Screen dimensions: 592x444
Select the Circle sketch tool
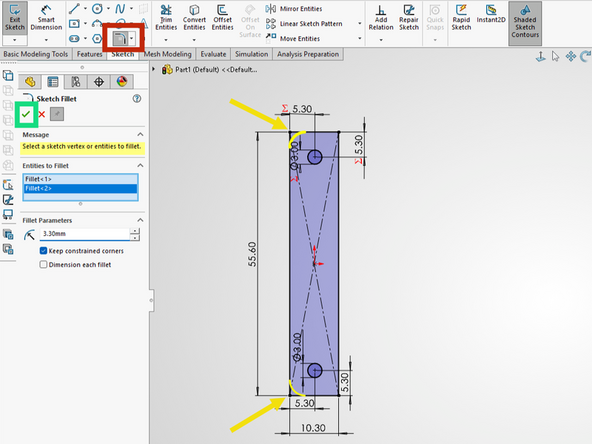point(97,8)
